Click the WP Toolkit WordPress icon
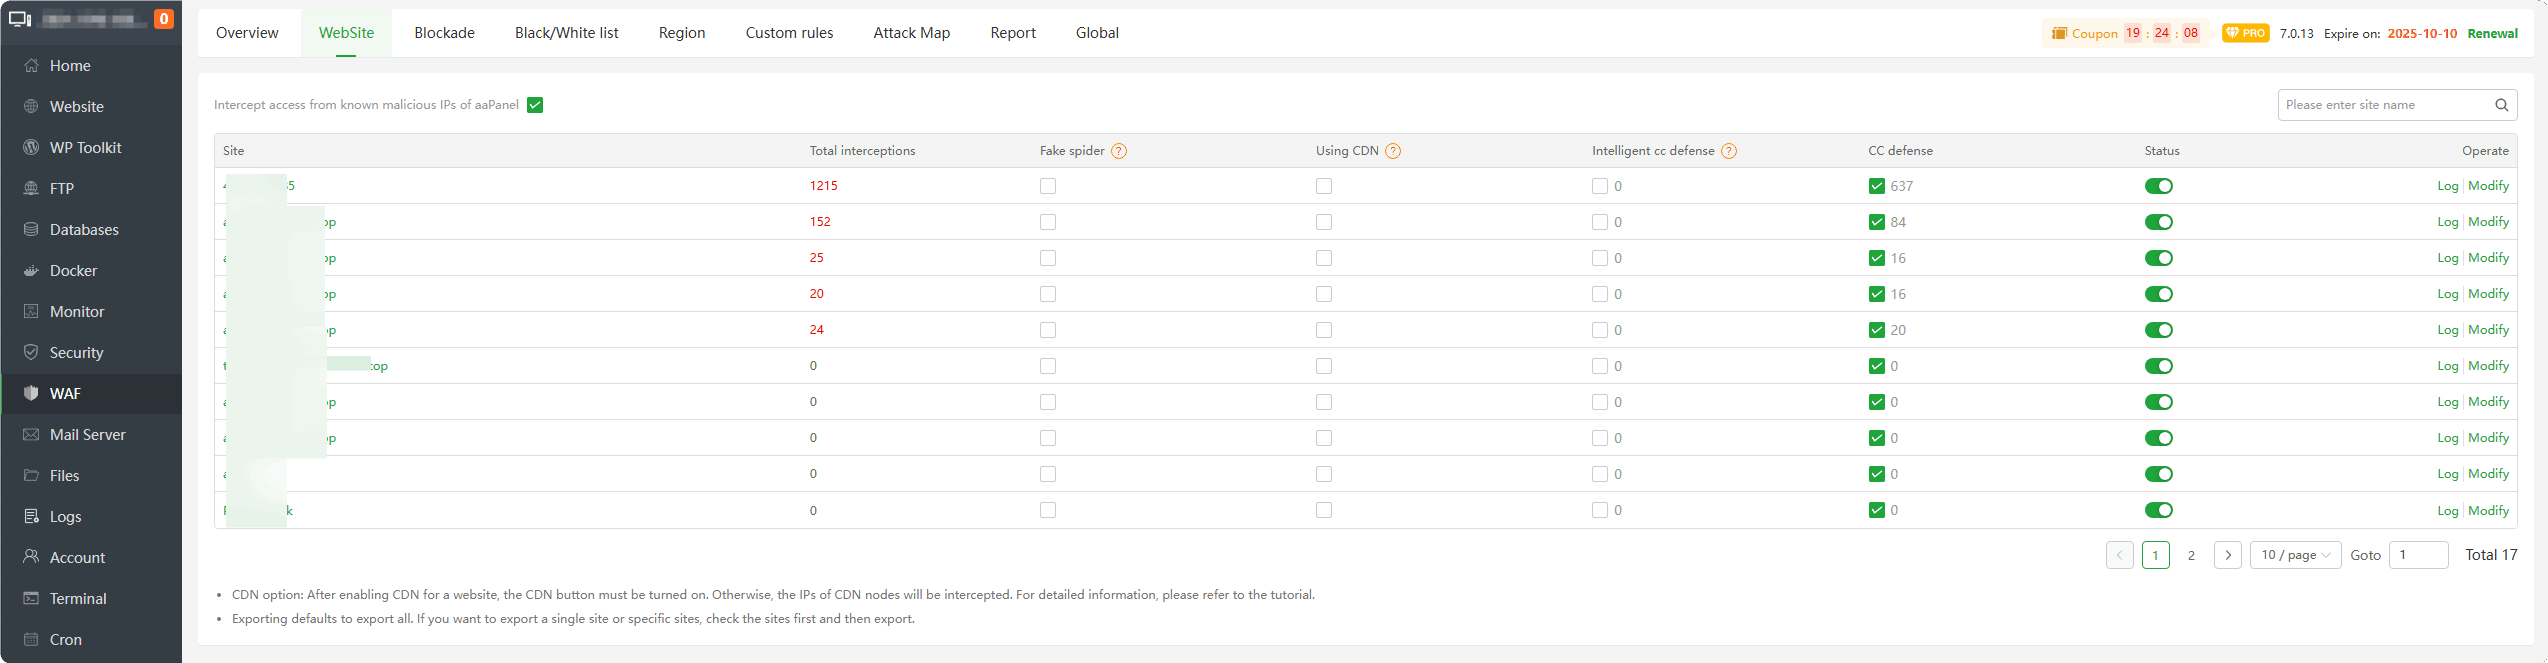 point(31,148)
